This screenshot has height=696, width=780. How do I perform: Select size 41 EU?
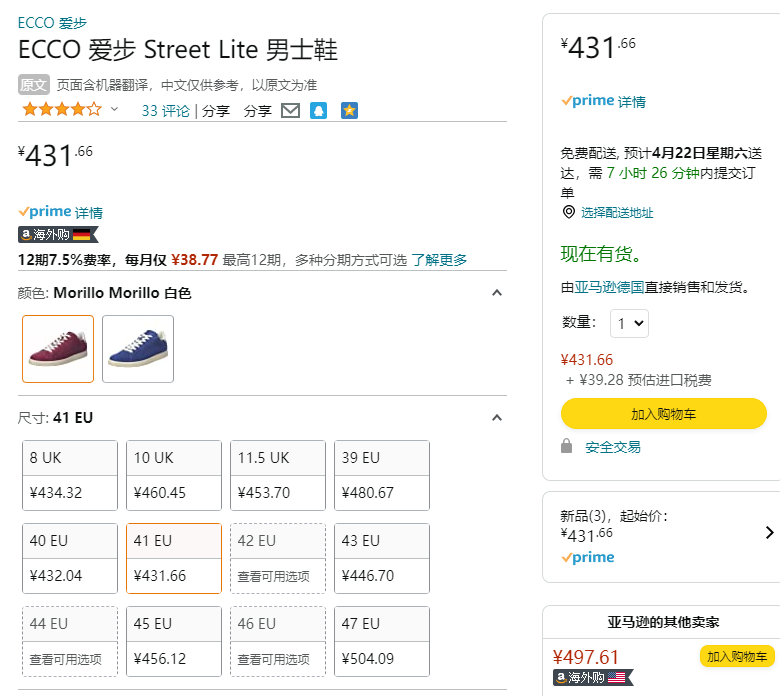pos(174,558)
